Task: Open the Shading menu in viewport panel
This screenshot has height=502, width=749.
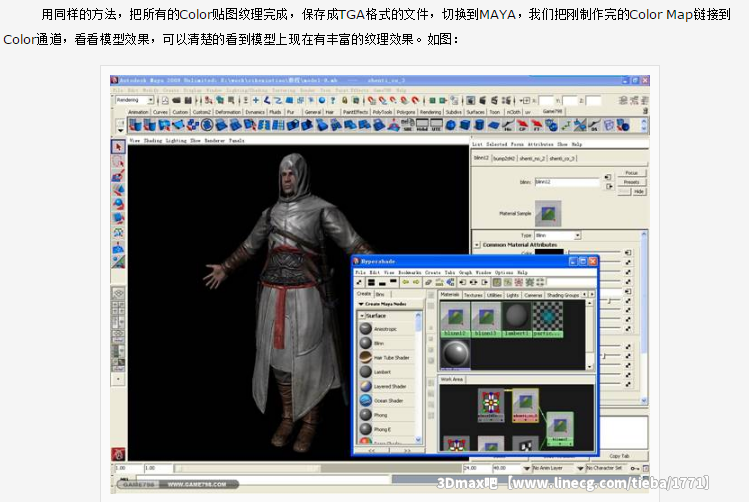Action: pyautogui.click(x=153, y=140)
